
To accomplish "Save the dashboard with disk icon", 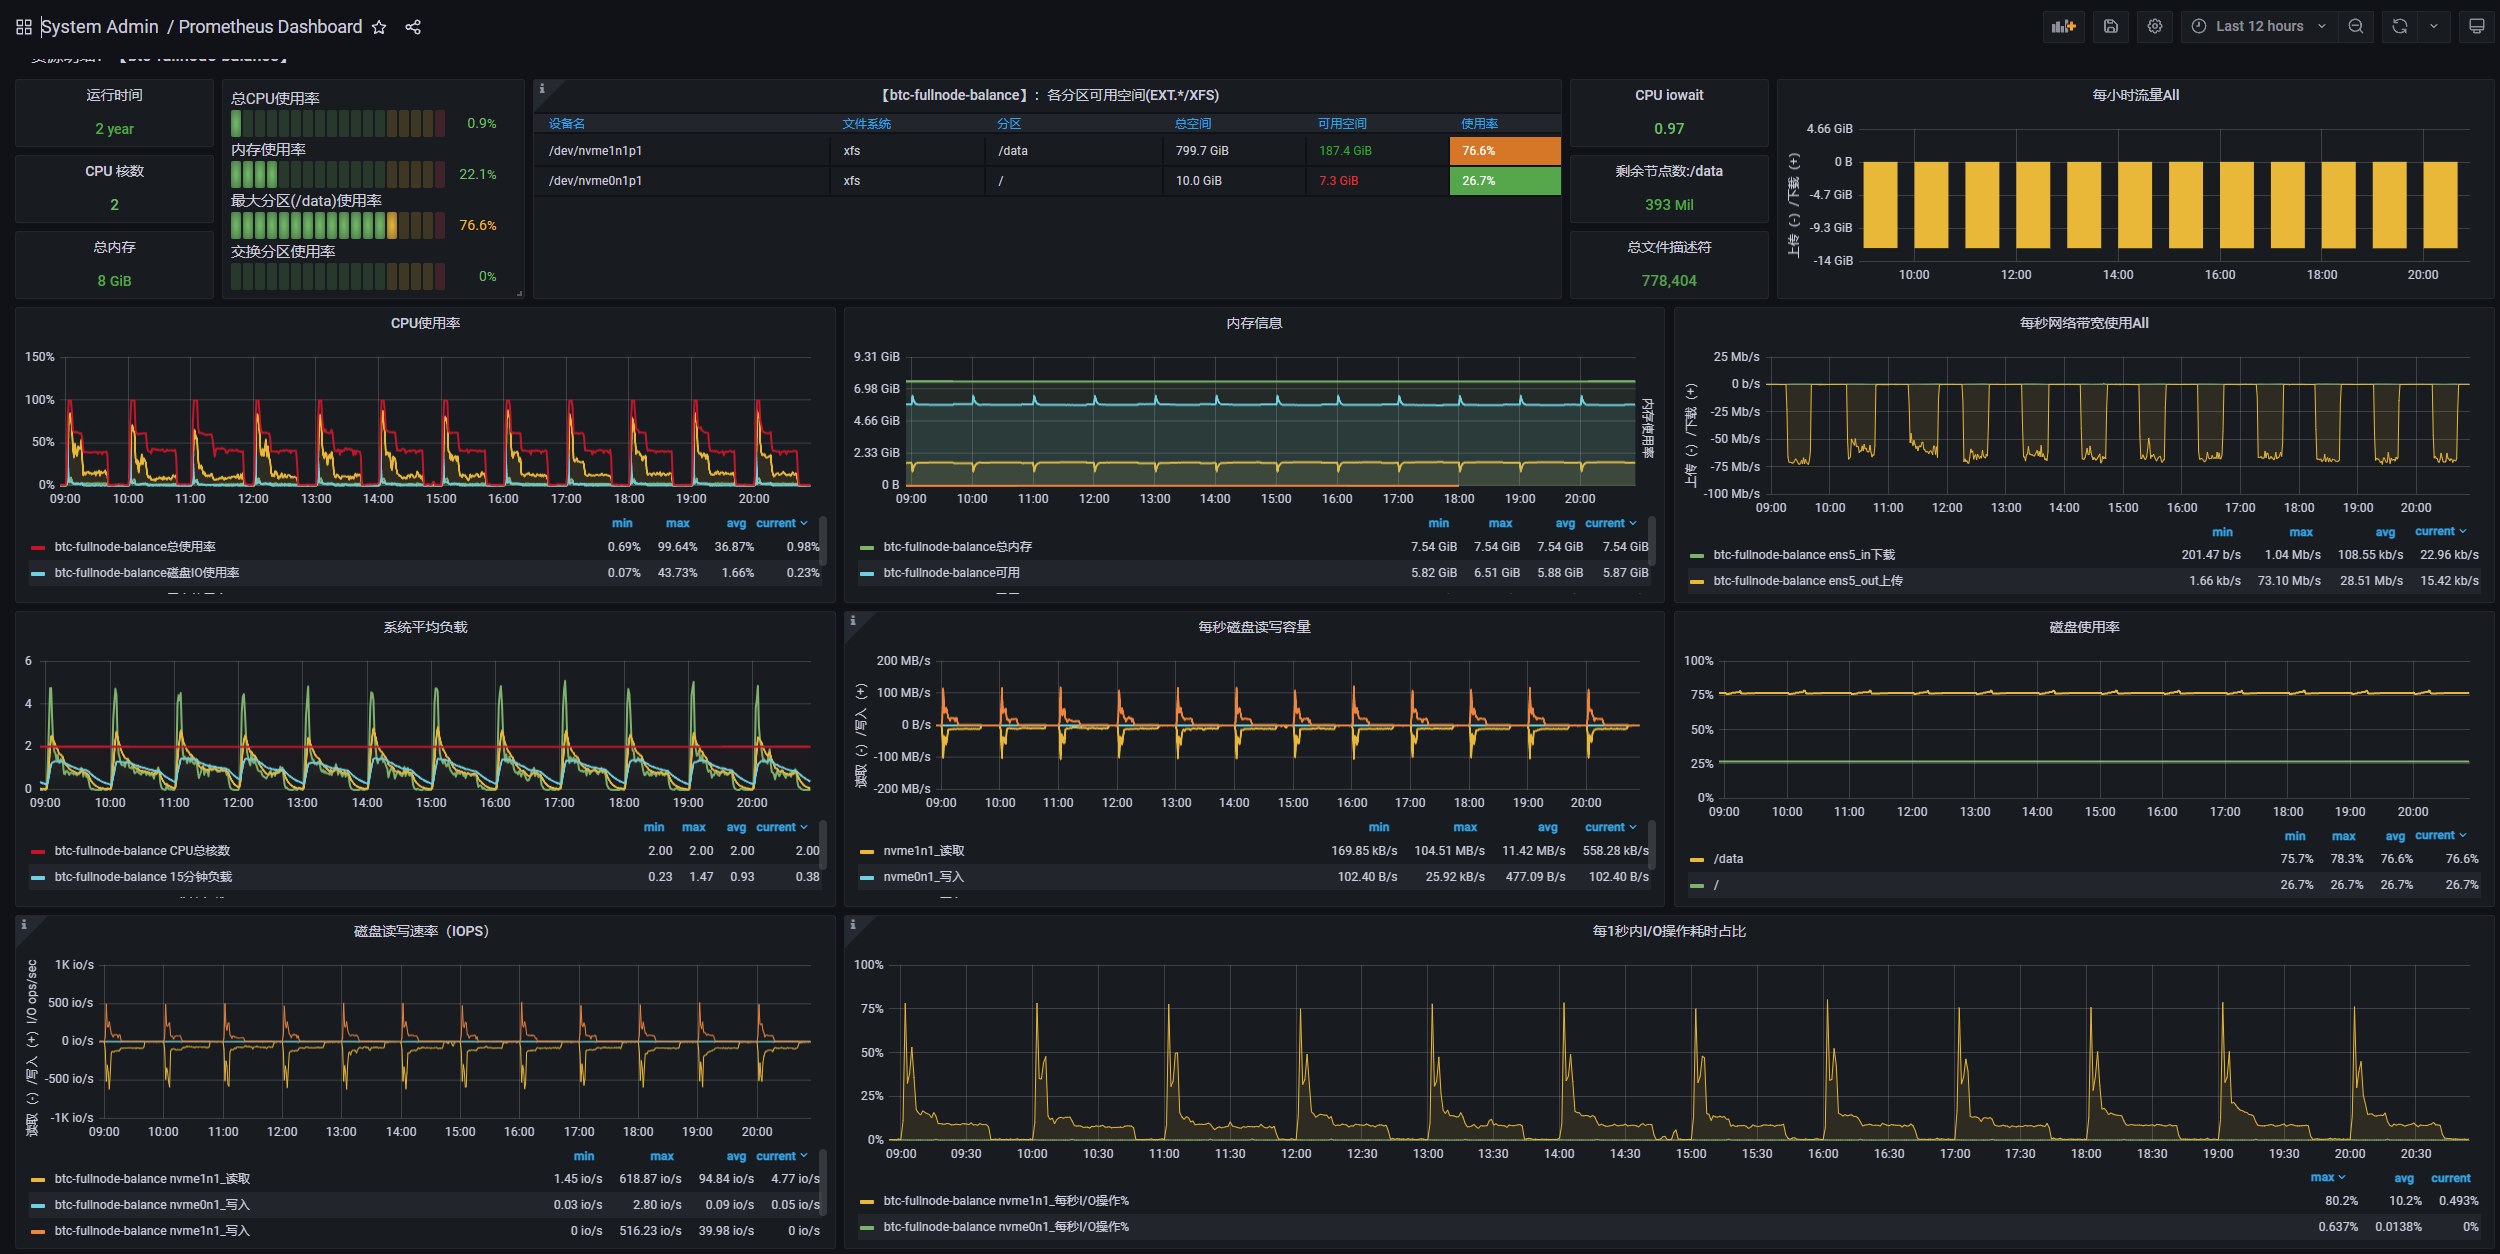I will point(2110,27).
